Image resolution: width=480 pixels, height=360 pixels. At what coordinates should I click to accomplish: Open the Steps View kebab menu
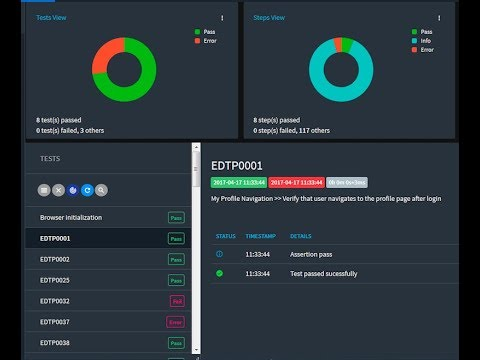click(x=439, y=18)
